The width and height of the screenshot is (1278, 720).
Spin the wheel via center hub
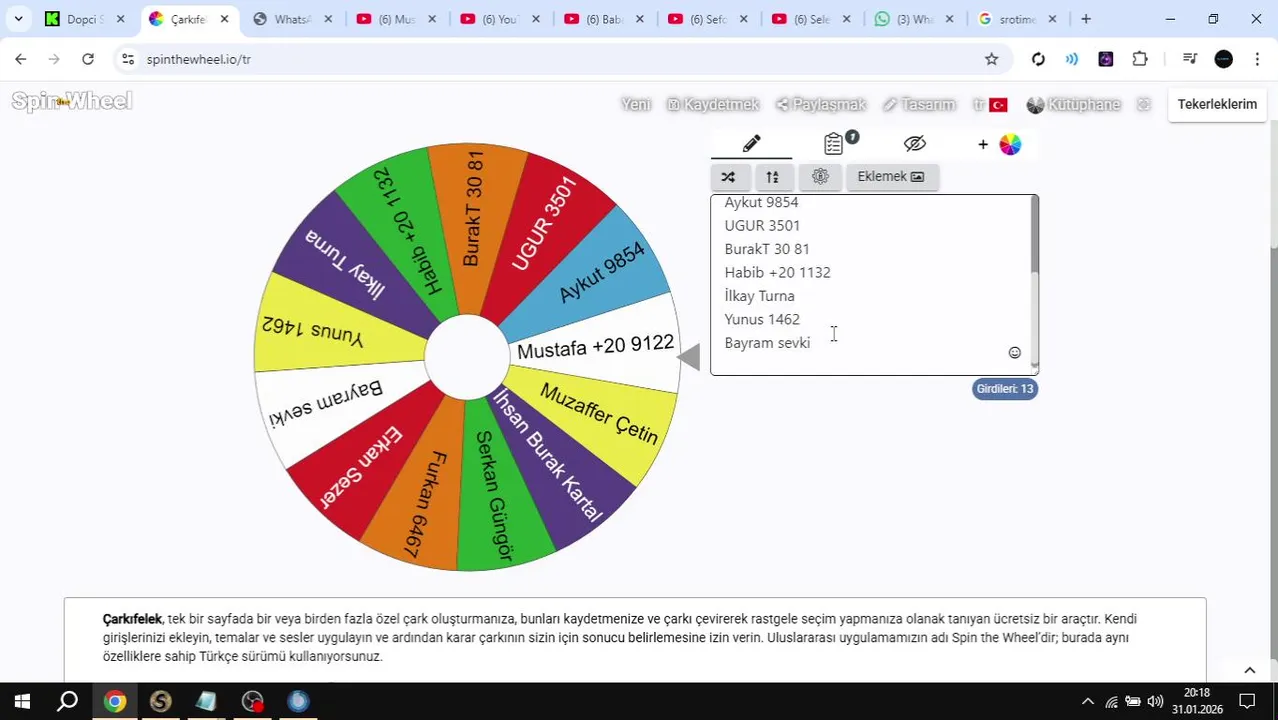[467, 357]
